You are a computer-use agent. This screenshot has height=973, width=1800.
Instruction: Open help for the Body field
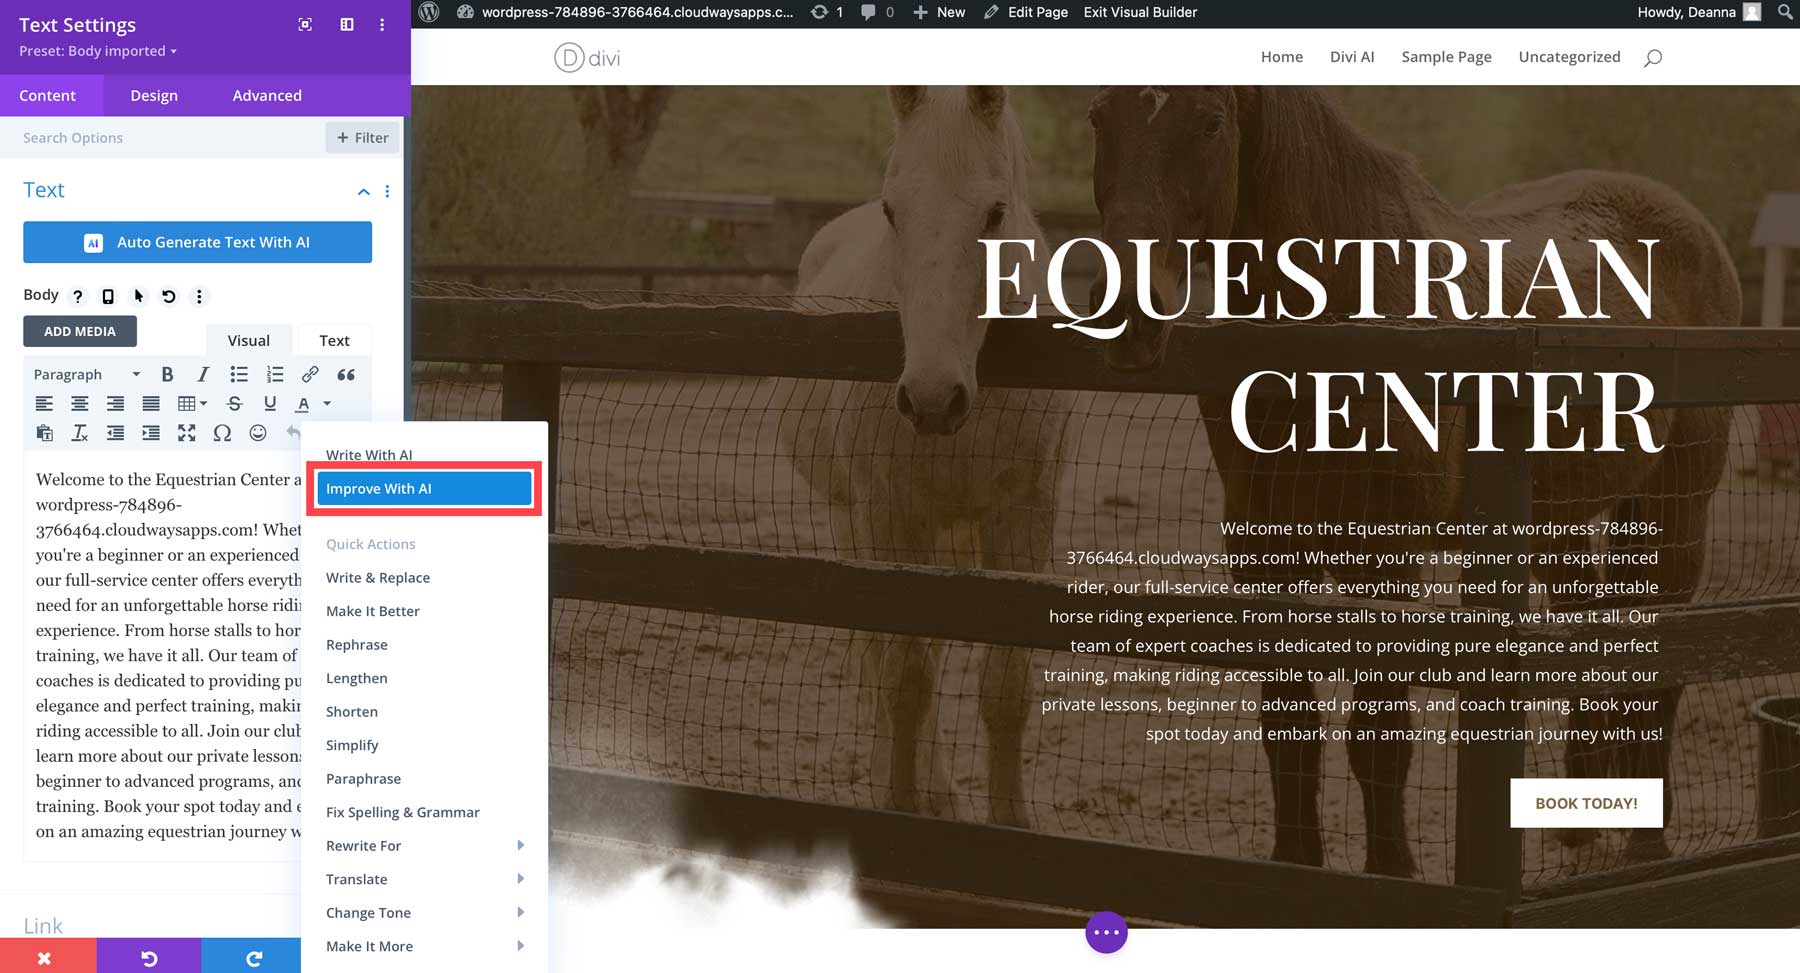click(x=78, y=296)
